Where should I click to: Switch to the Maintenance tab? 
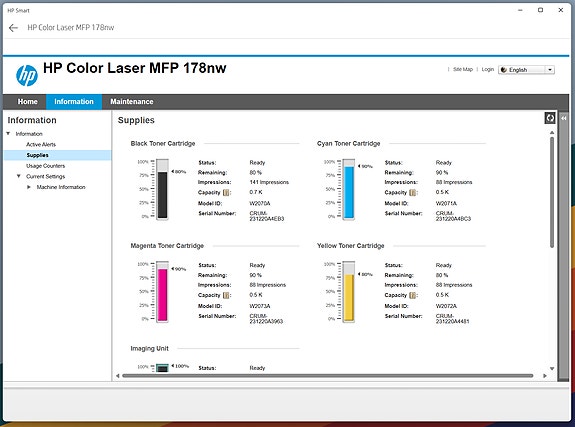click(x=132, y=102)
